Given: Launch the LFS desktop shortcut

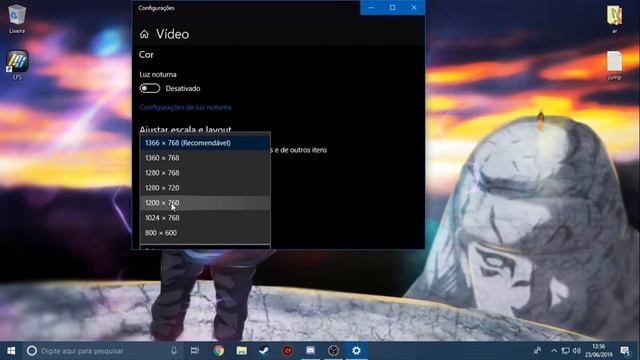Looking at the screenshot, I should tap(17, 64).
